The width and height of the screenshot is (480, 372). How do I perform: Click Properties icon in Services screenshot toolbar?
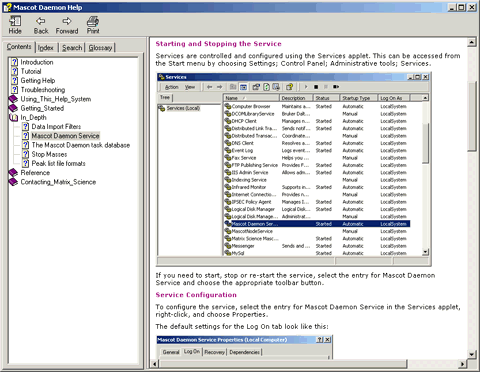[256, 87]
